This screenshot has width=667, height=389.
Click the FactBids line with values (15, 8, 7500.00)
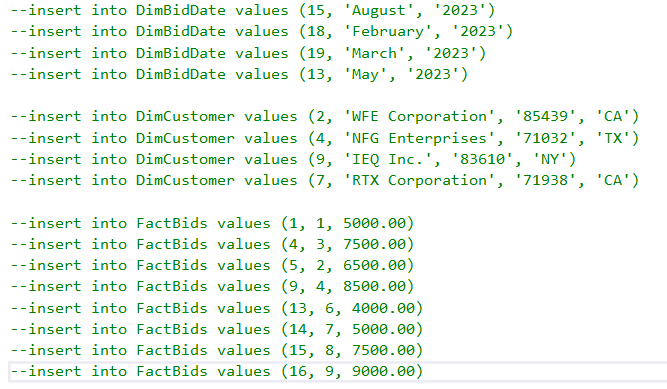pyautogui.click(x=217, y=350)
